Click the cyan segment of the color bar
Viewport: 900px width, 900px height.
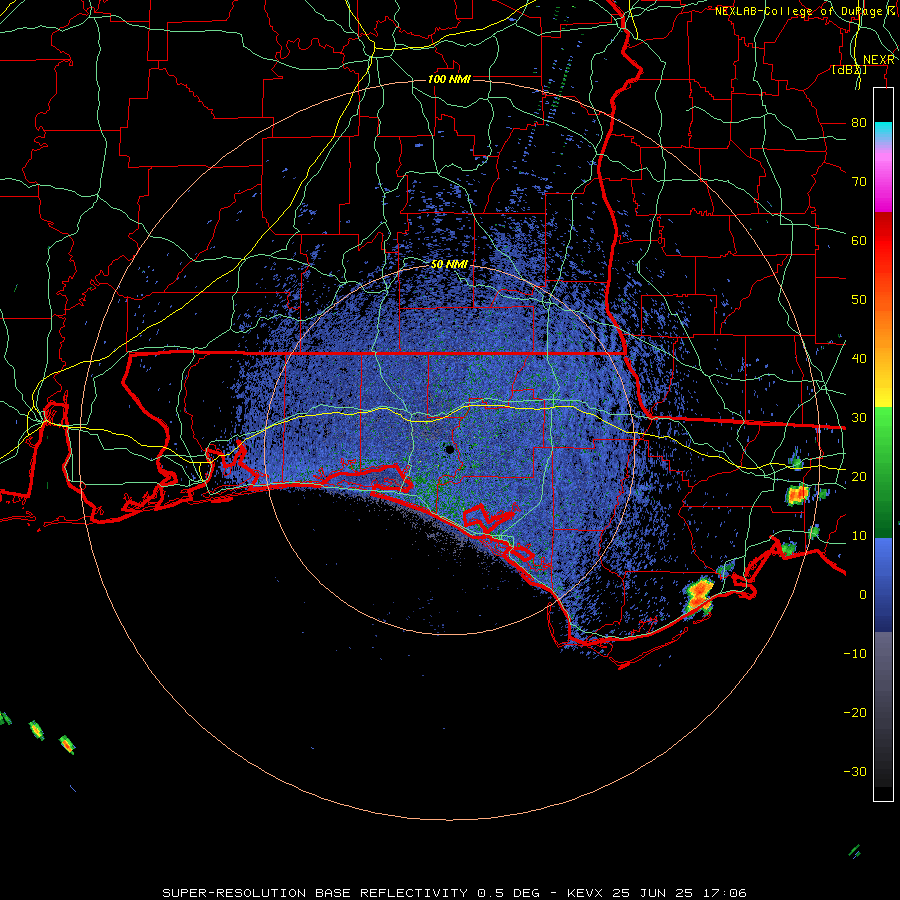click(883, 132)
